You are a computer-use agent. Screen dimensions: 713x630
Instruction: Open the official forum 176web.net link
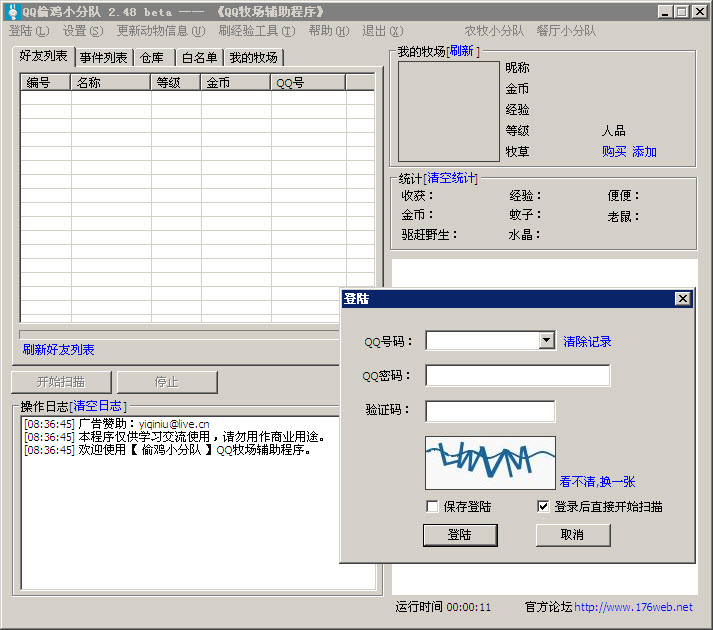pos(633,607)
